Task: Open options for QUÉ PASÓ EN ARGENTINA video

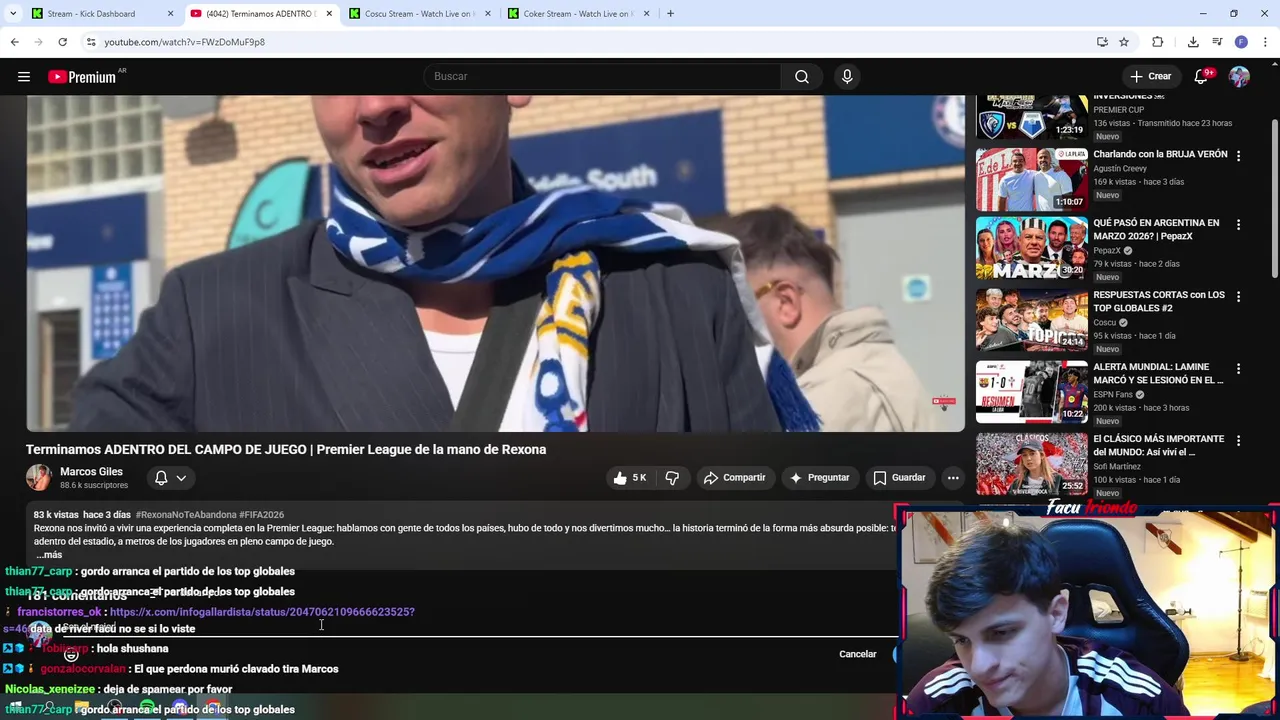Action: [1238, 225]
